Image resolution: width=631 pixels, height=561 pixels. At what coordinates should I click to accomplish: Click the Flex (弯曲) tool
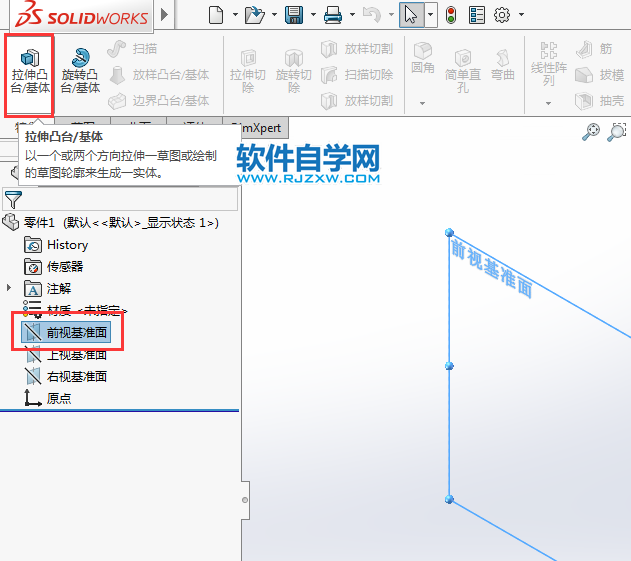[x=503, y=65]
